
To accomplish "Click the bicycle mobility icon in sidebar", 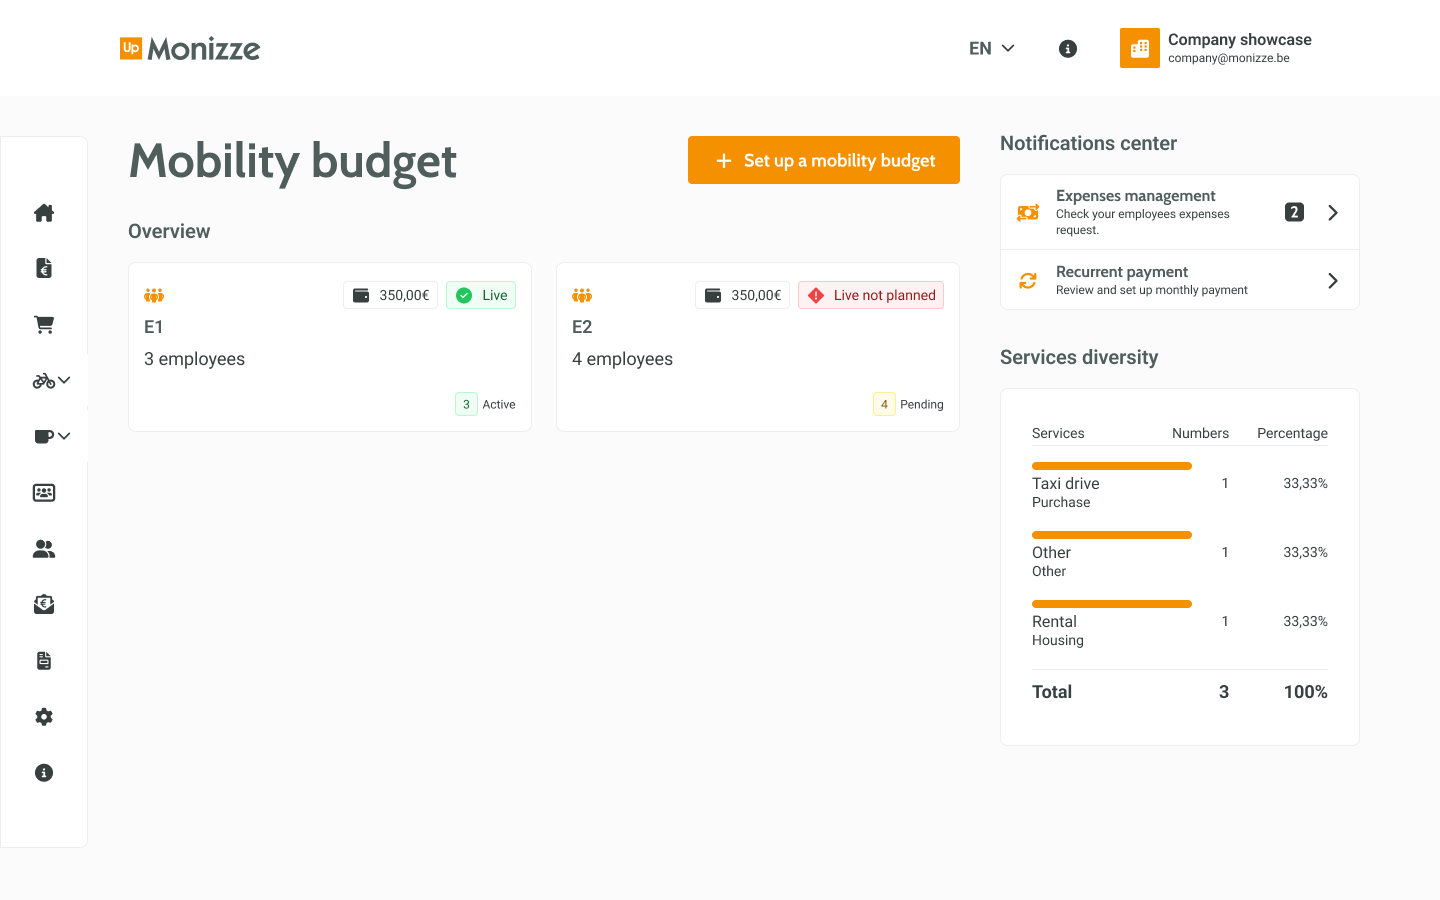I will pos(43,380).
